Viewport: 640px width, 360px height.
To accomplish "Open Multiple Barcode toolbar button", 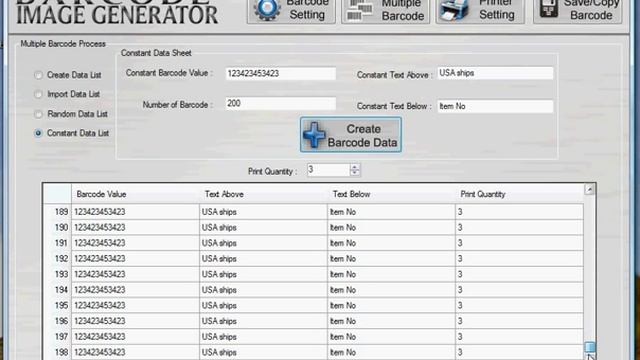I will pos(385,11).
